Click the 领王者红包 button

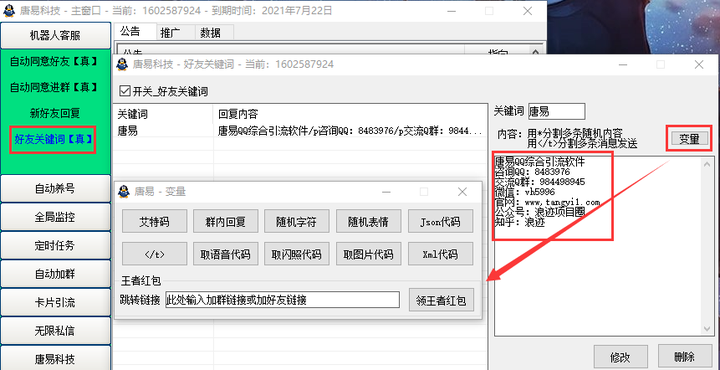point(441,300)
